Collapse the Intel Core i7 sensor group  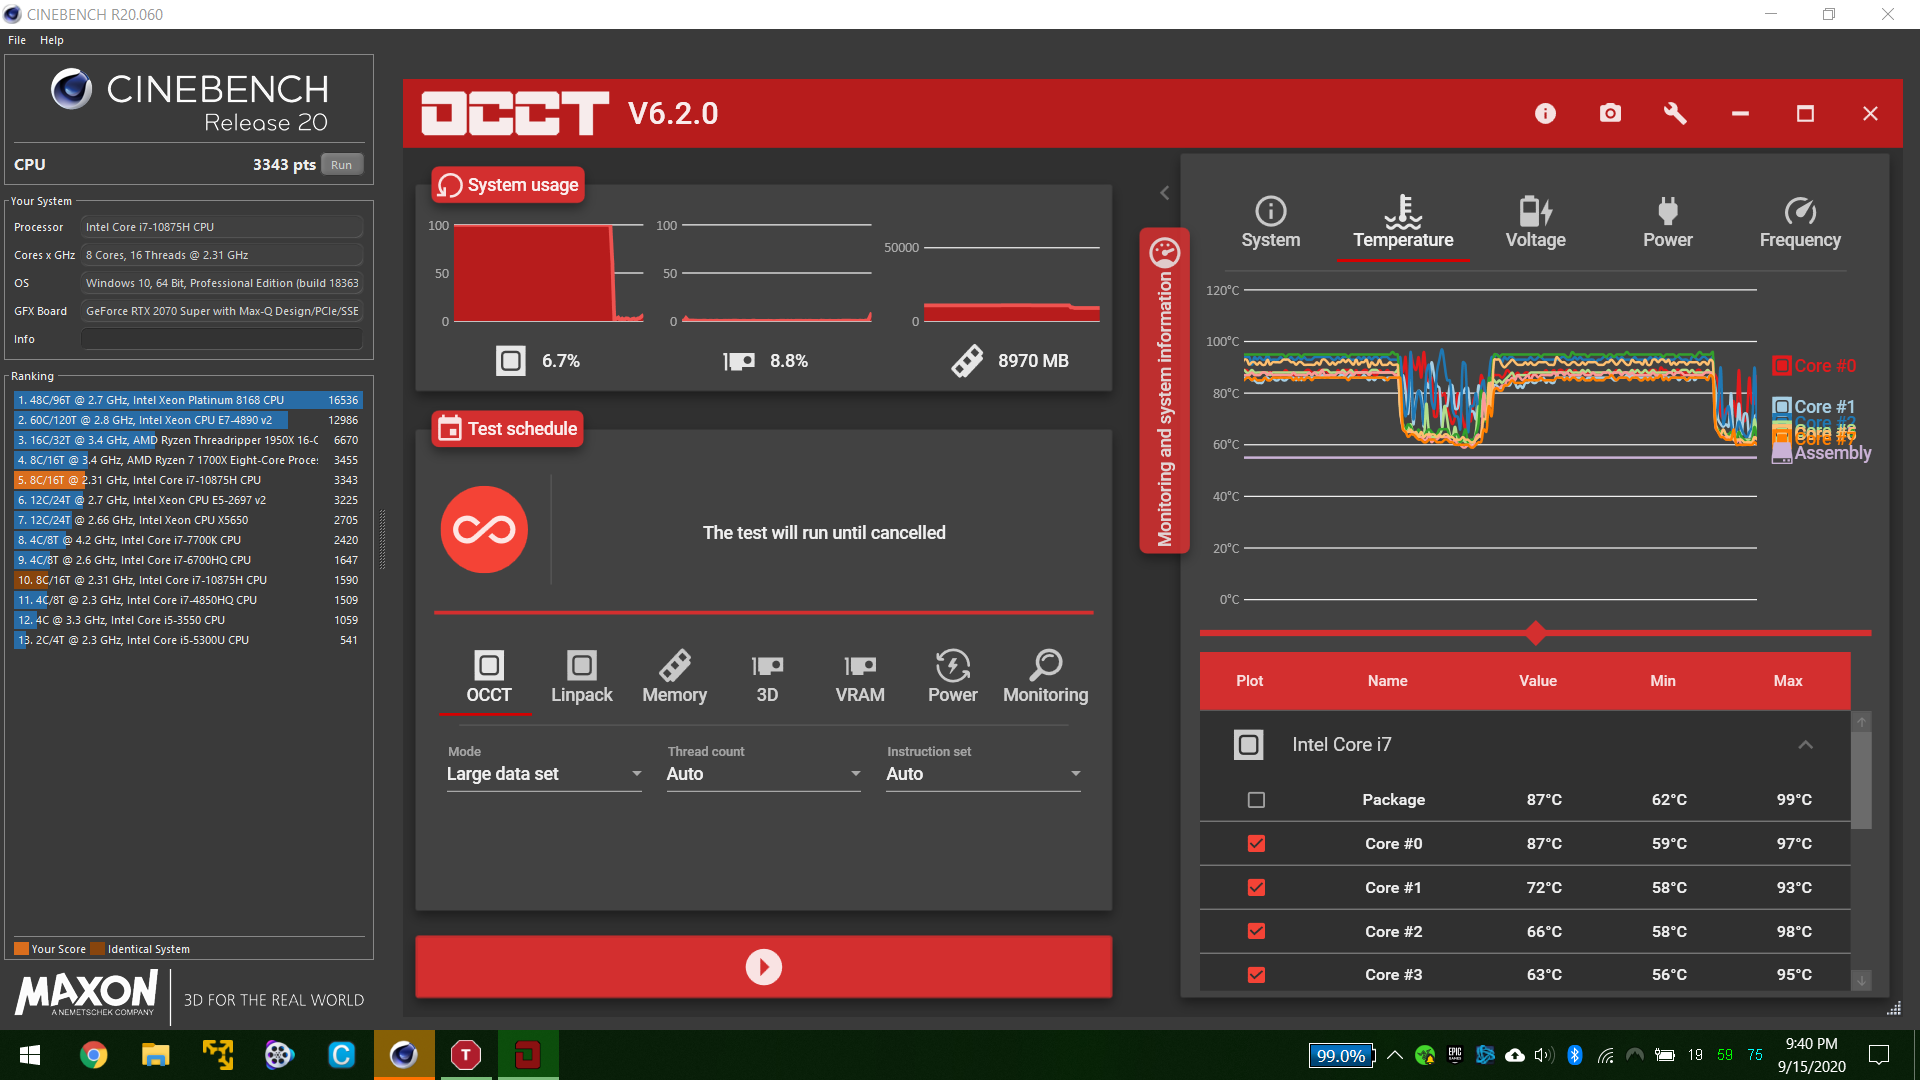pyautogui.click(x=1805, y=745)
